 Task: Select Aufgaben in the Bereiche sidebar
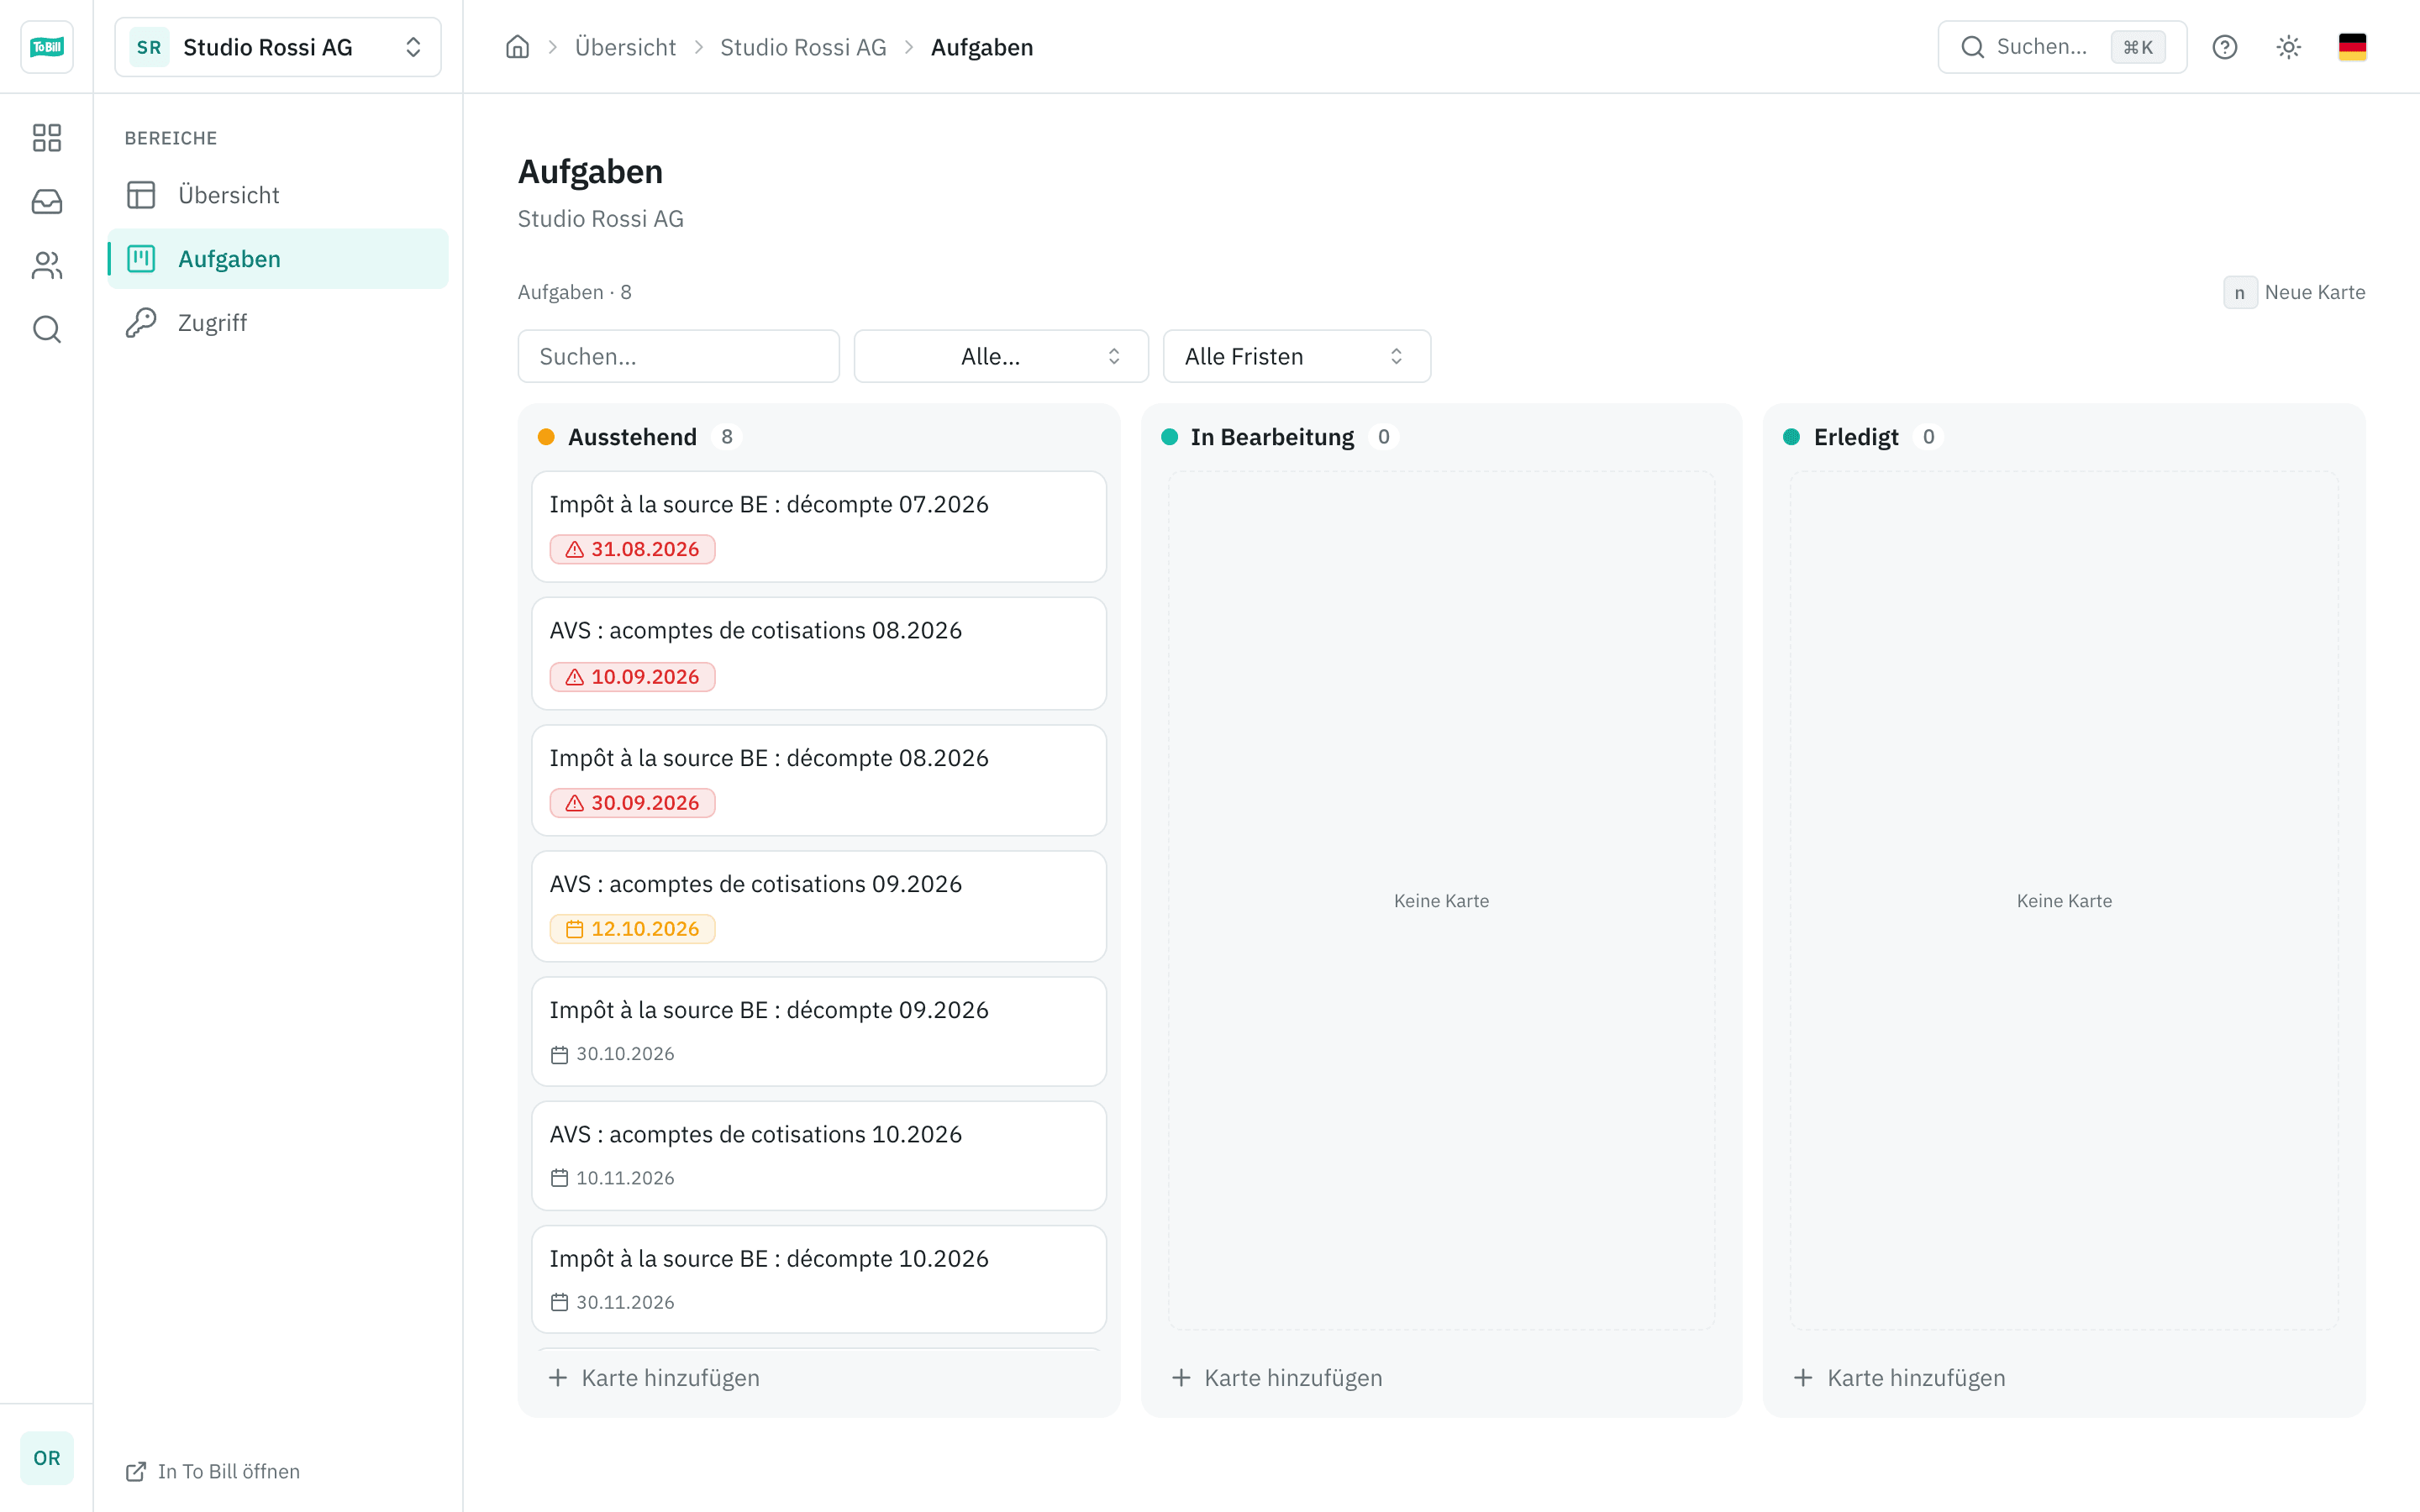pyautogui.click(x=278, y=259)
